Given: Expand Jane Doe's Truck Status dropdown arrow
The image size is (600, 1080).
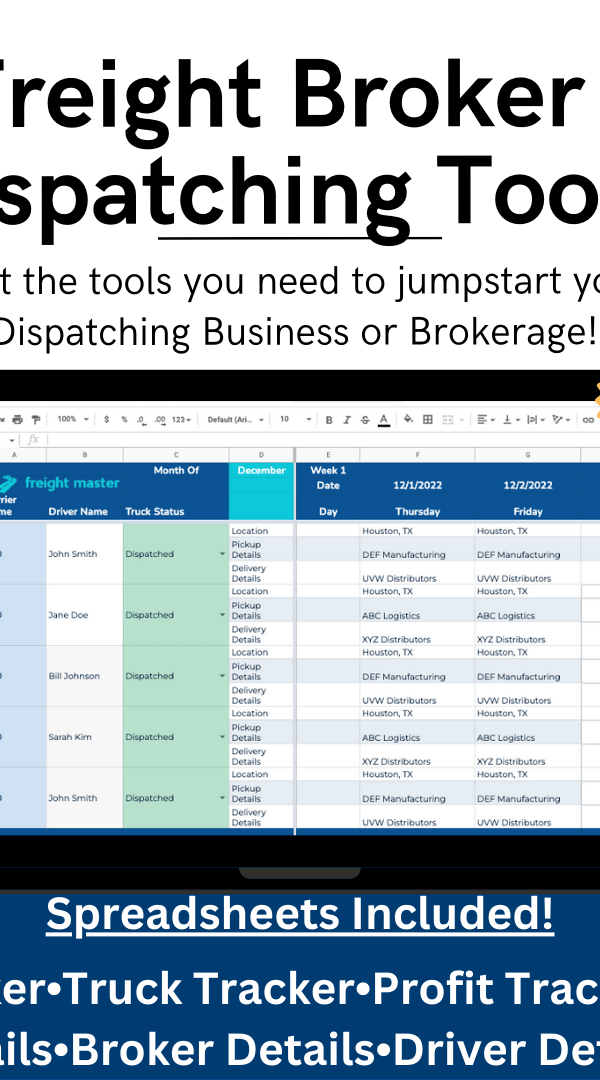Looking at the screenshot, I should 222,616.
